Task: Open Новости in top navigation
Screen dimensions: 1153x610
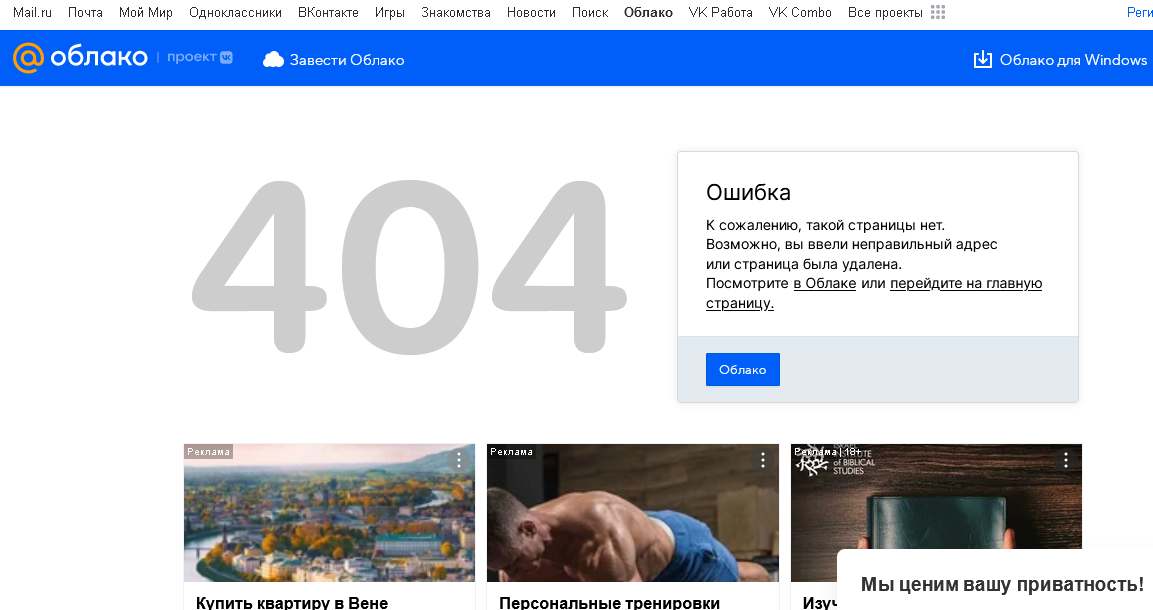Action: [531, 12]
